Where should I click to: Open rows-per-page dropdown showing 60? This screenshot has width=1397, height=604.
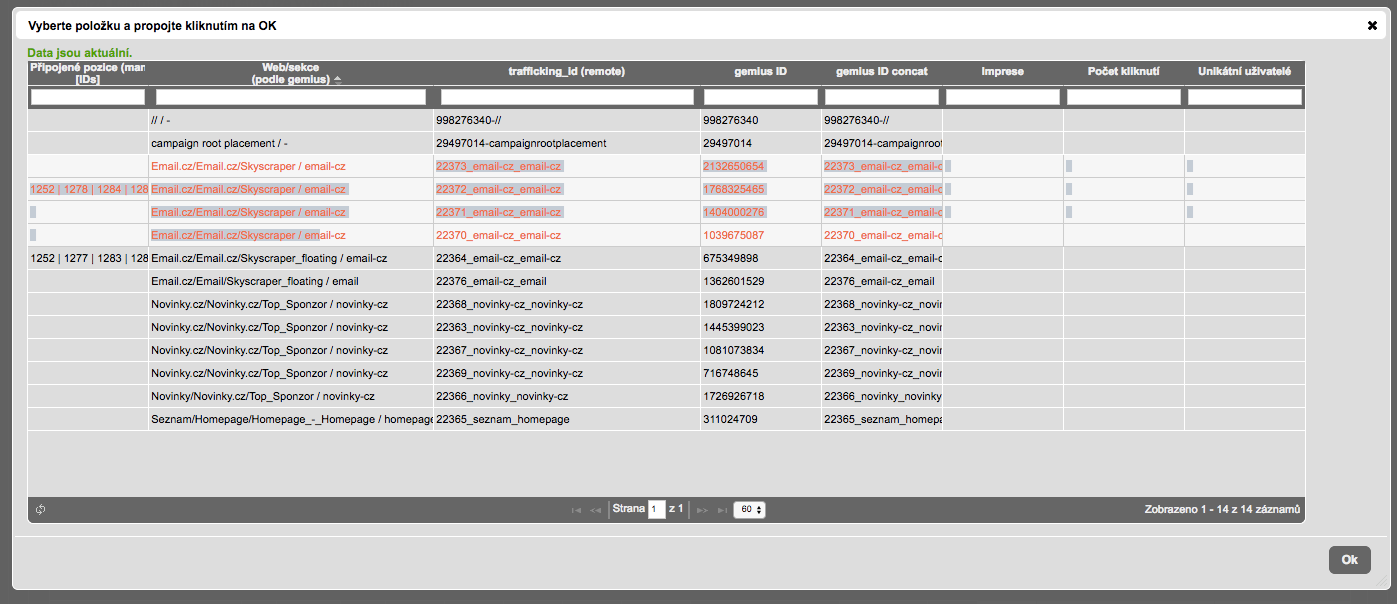[x=749, y=510]
